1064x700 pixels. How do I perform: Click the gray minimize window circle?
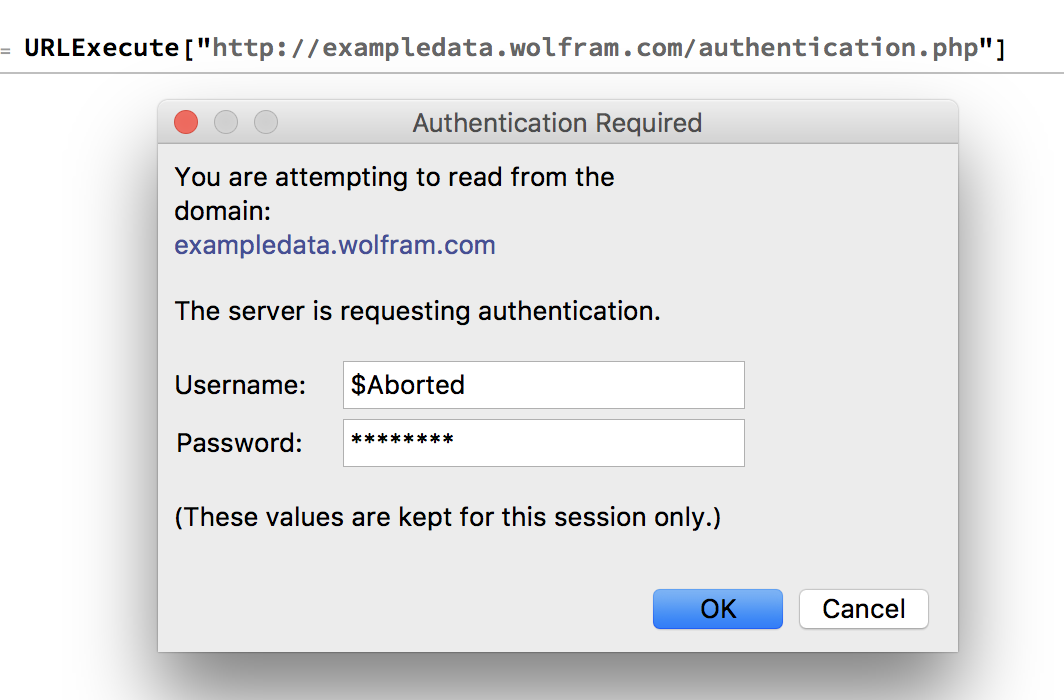[226, 122]
